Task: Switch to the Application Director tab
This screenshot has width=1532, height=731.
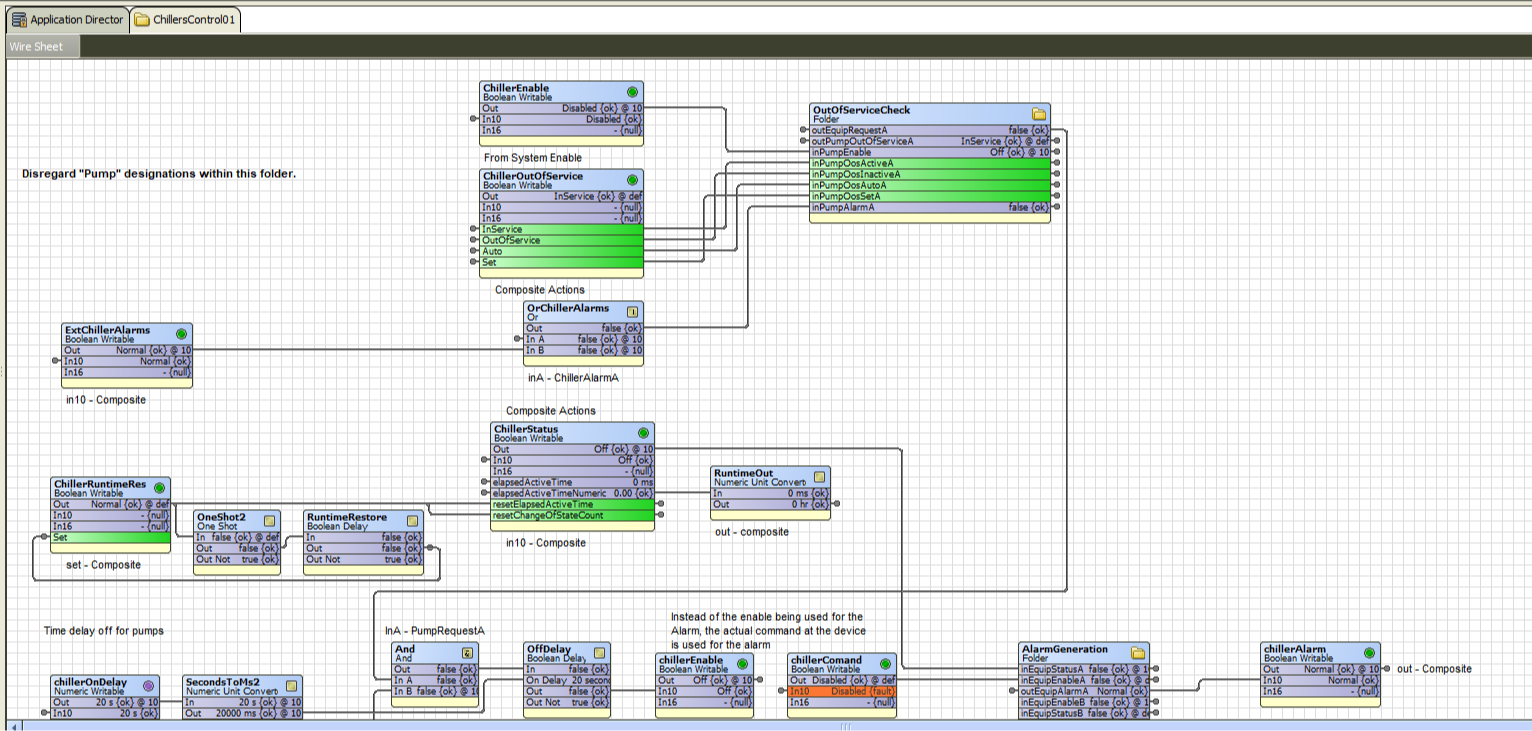Action: point(67,19)
